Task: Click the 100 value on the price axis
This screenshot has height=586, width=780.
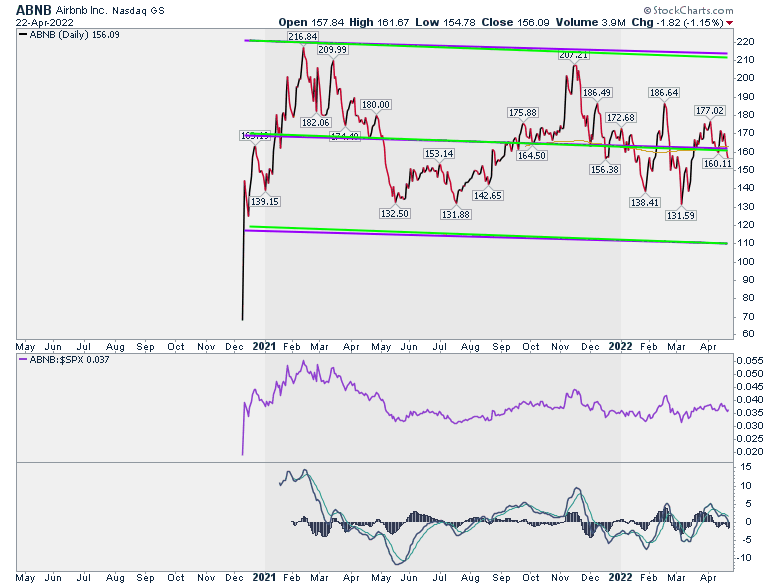Action: click(x=746, y=262)
